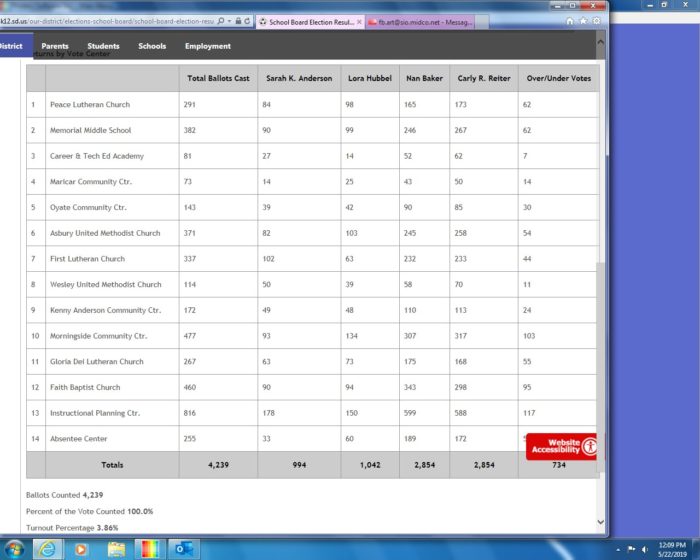Click the Lora Hubbel column header

coord(370,78)
